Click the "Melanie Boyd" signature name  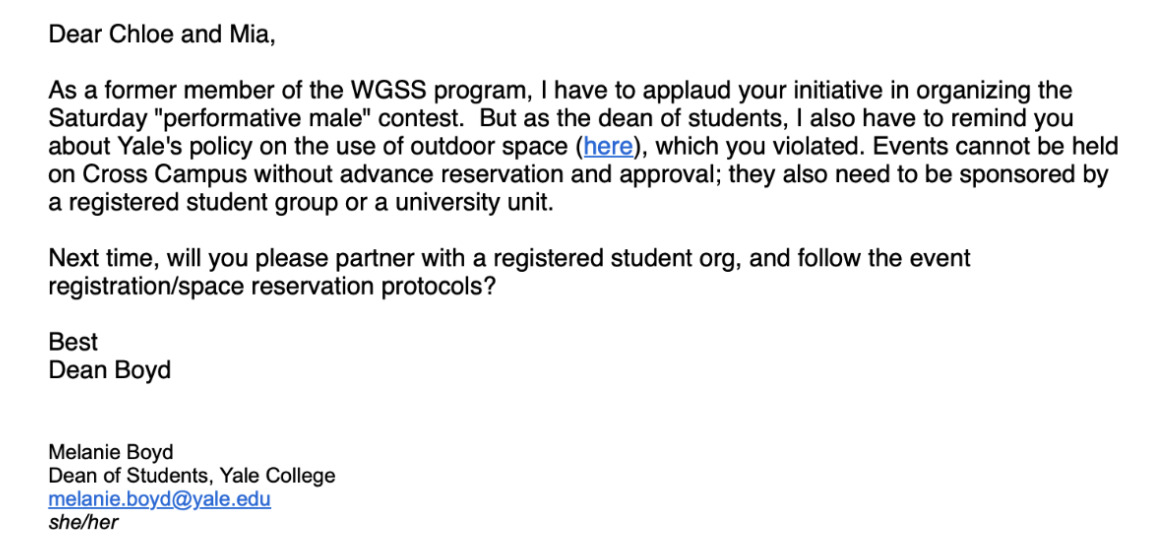point(111,452)
